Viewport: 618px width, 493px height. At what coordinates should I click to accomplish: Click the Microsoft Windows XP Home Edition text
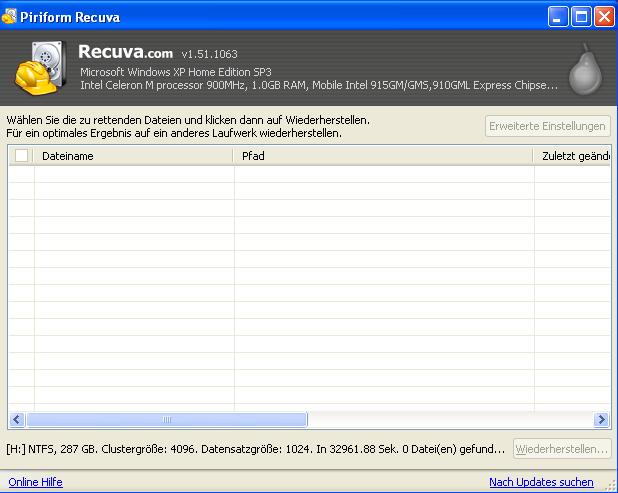(176, 72)
